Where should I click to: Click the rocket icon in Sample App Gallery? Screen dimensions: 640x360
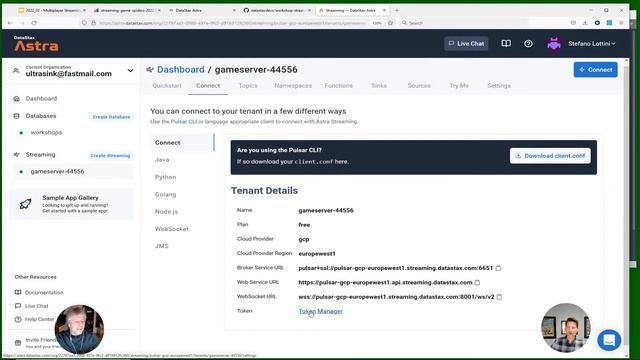(25, 204)
